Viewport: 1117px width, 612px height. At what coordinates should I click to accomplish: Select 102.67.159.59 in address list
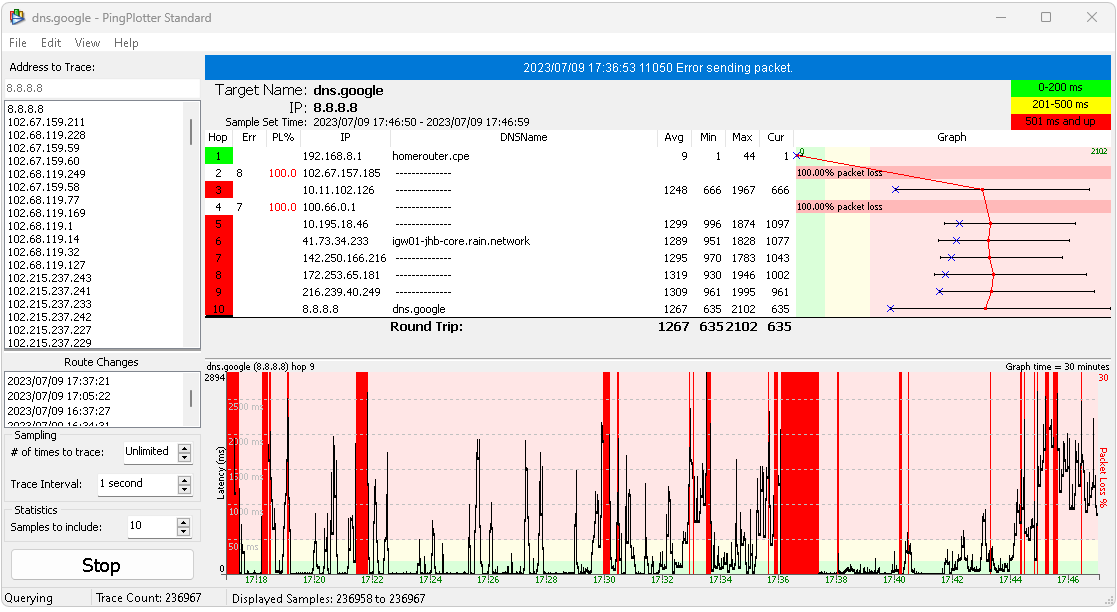click(43, 148)
